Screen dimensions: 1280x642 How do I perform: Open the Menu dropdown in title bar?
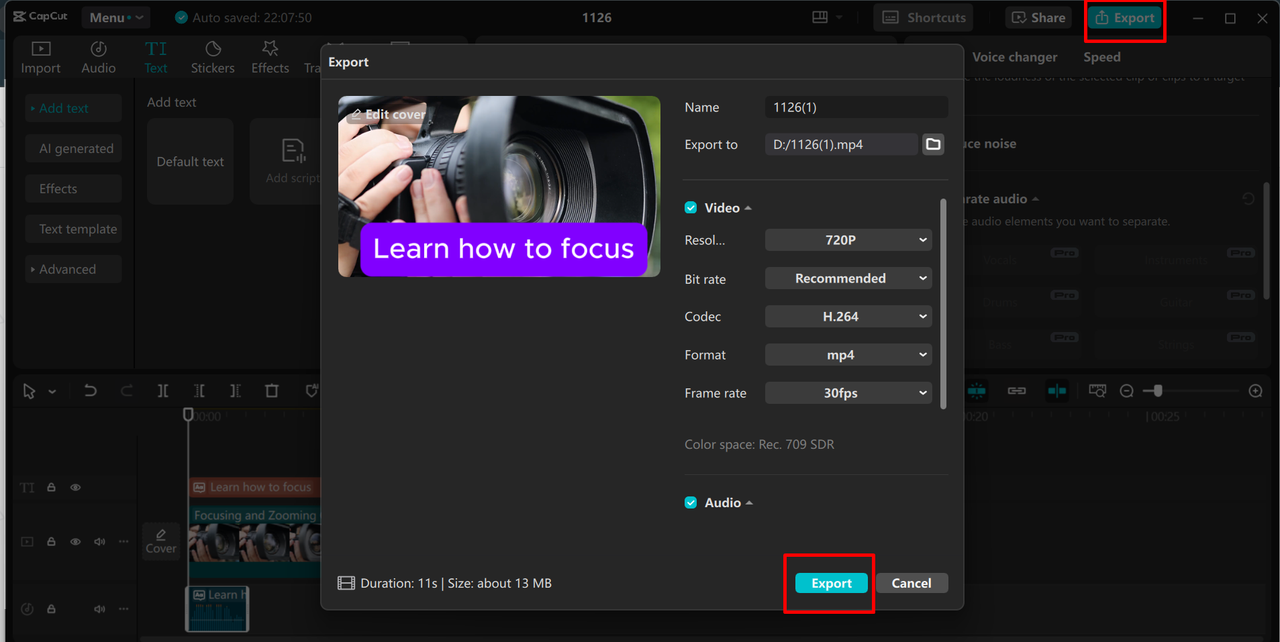pyautogui.click(x=114, y=17)
